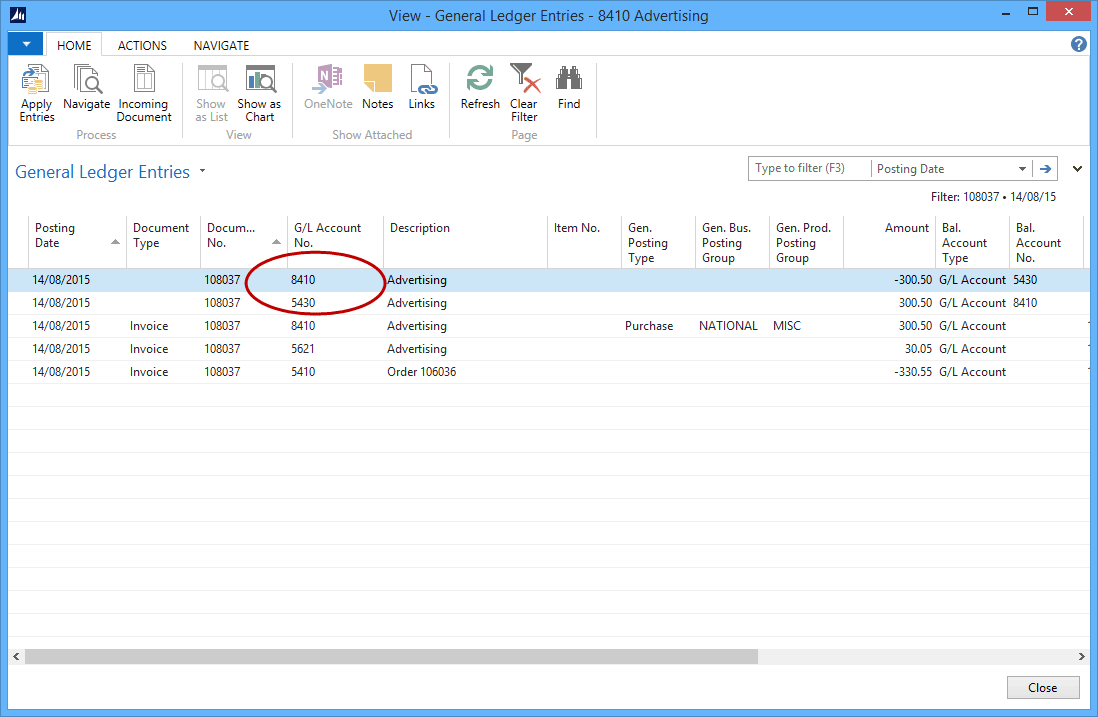This screenshot has width=1098, height=717.
Task: Click the Close button
Action: (x=1043, y=688)
